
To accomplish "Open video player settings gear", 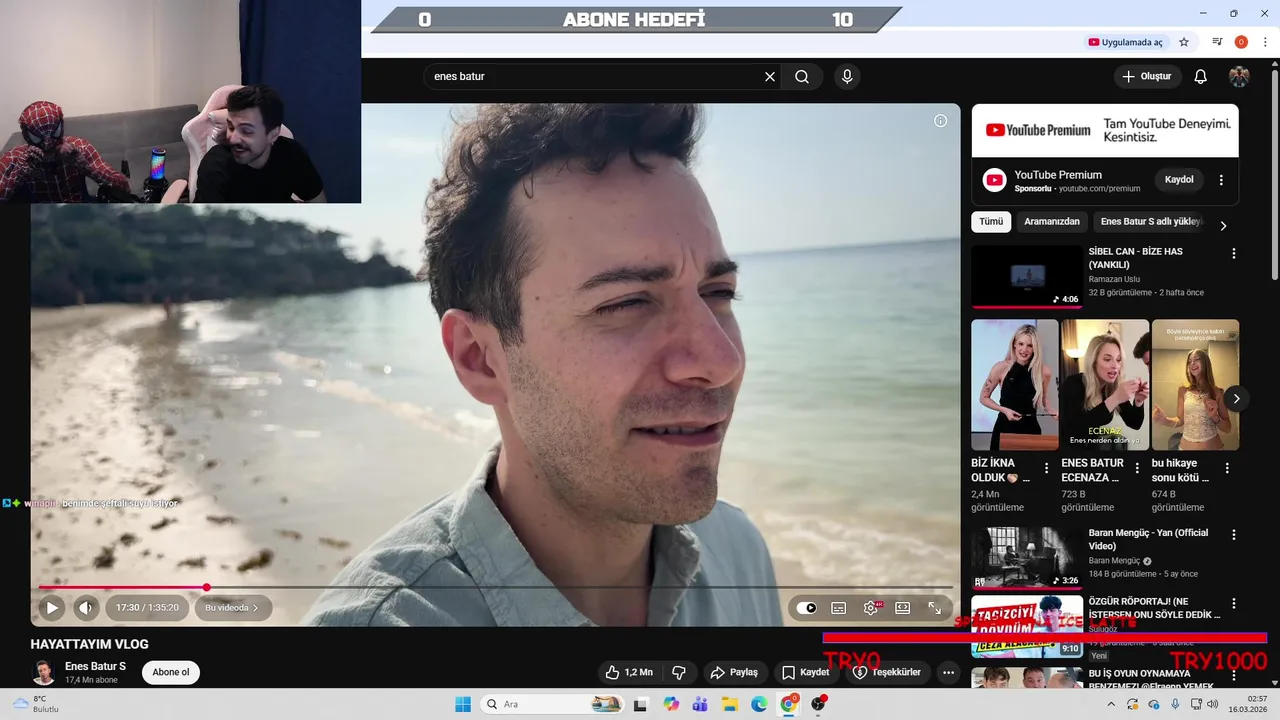I will click(871, 608).
